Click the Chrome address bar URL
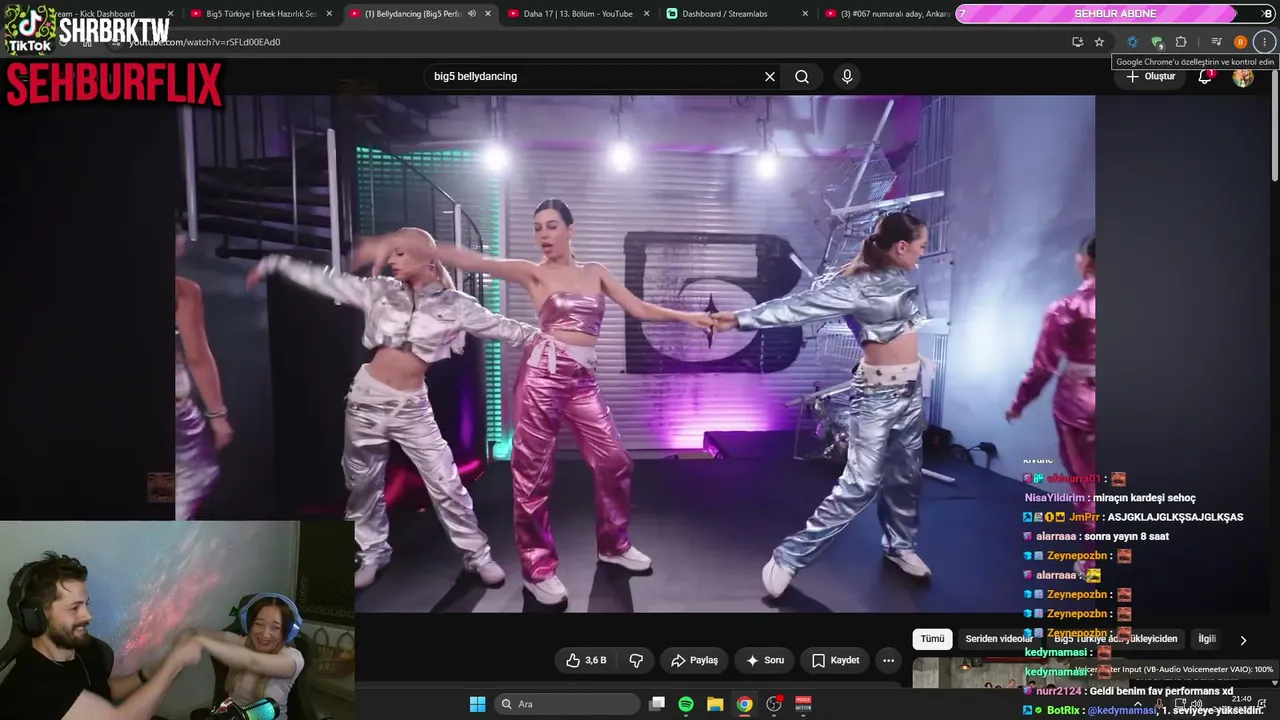The image size is (1280, 720). (x=205, y=42)
